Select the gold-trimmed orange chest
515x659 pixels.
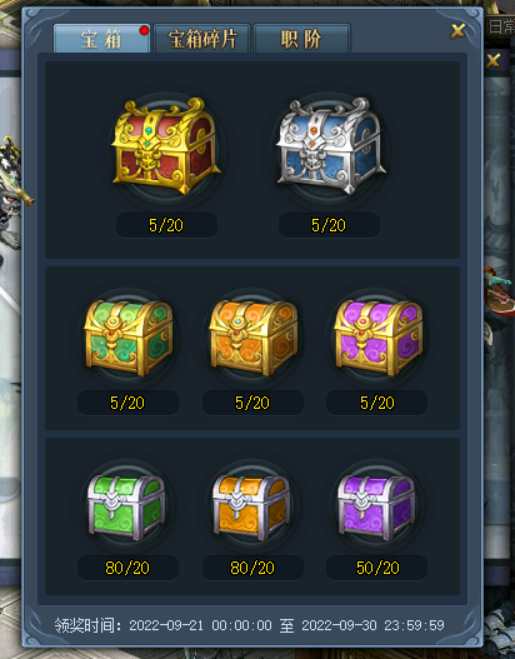[253, 338]
